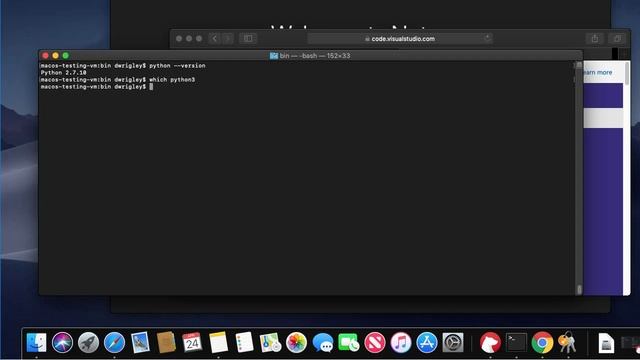
Task: Open Keychain Access keys icon in Dock
Action: (x=568, y=342)
